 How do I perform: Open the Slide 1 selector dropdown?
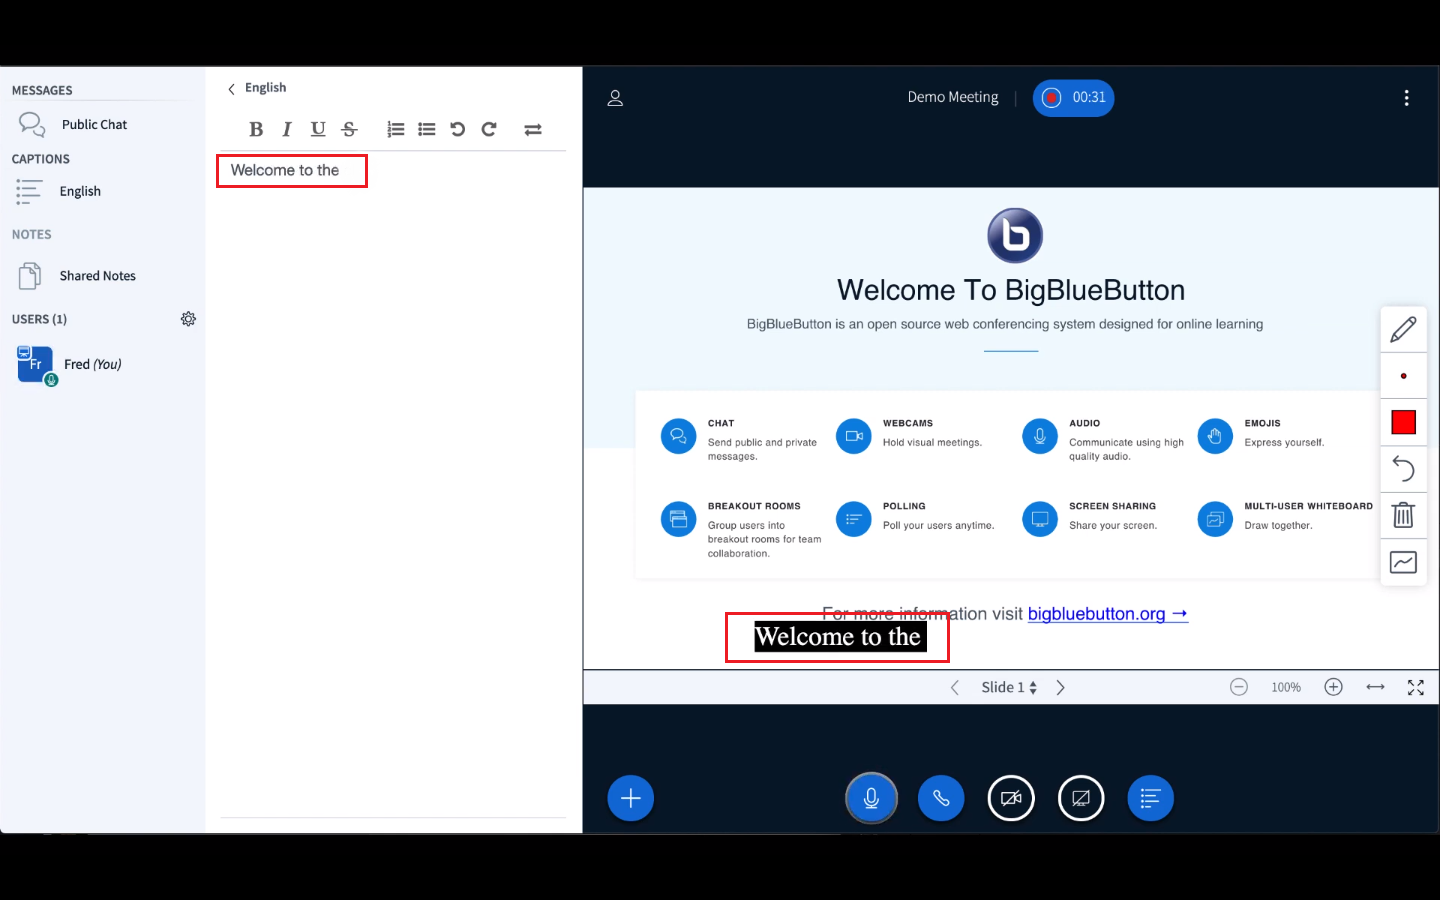1008,687
